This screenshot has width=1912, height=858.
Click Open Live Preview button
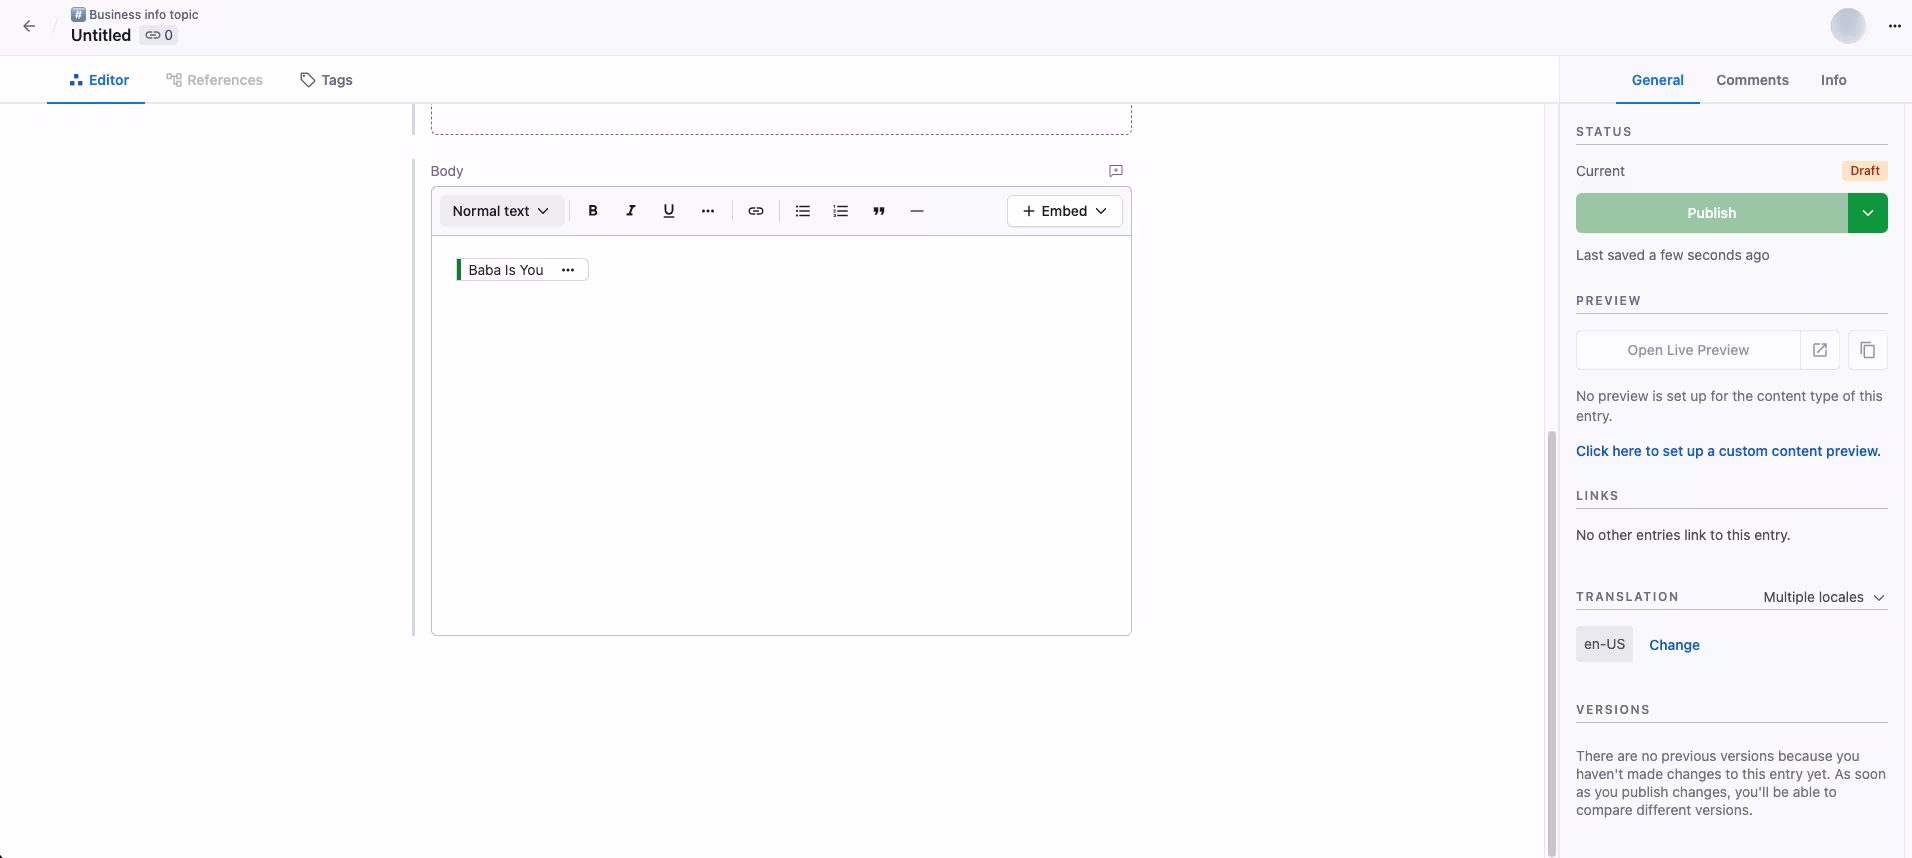point(1688,350)
